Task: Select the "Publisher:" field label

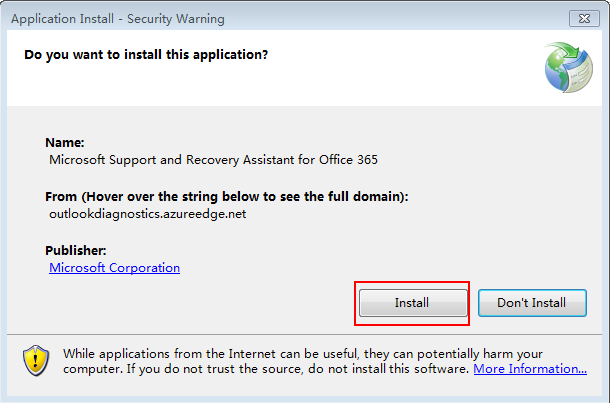Action: pyautogui.click(x=76, y=250)
